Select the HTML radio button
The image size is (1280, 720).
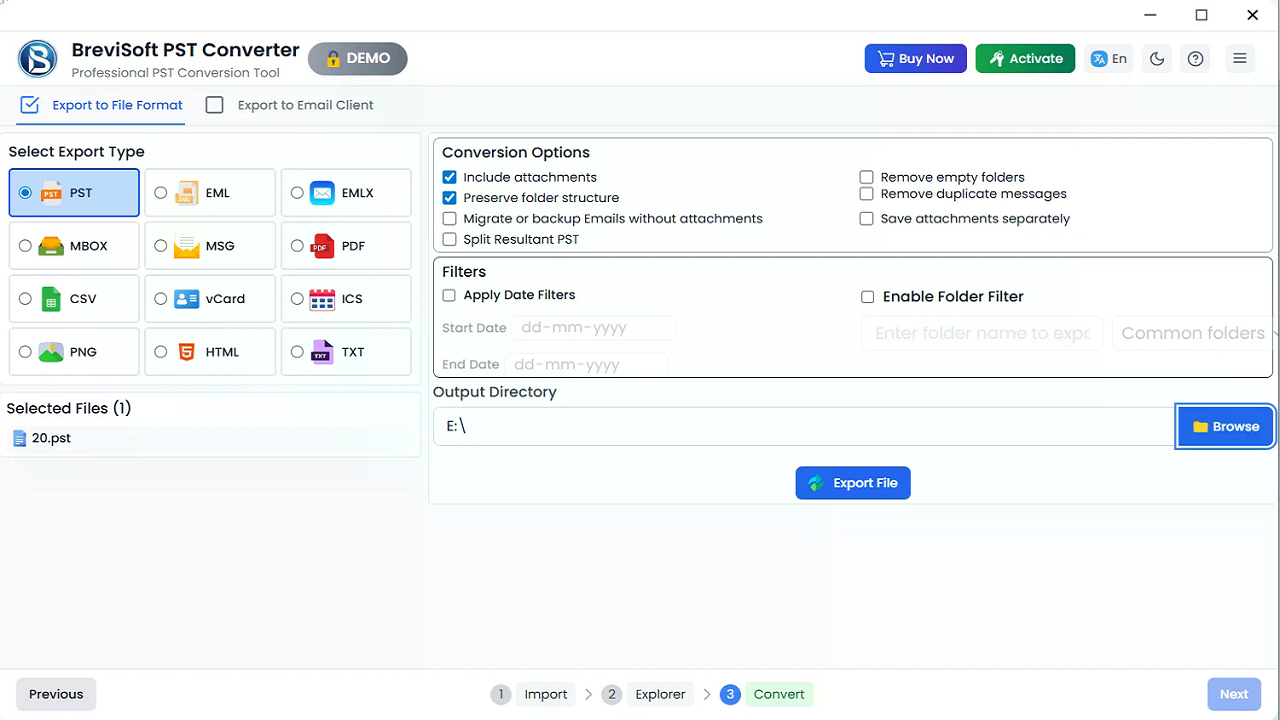160,352
